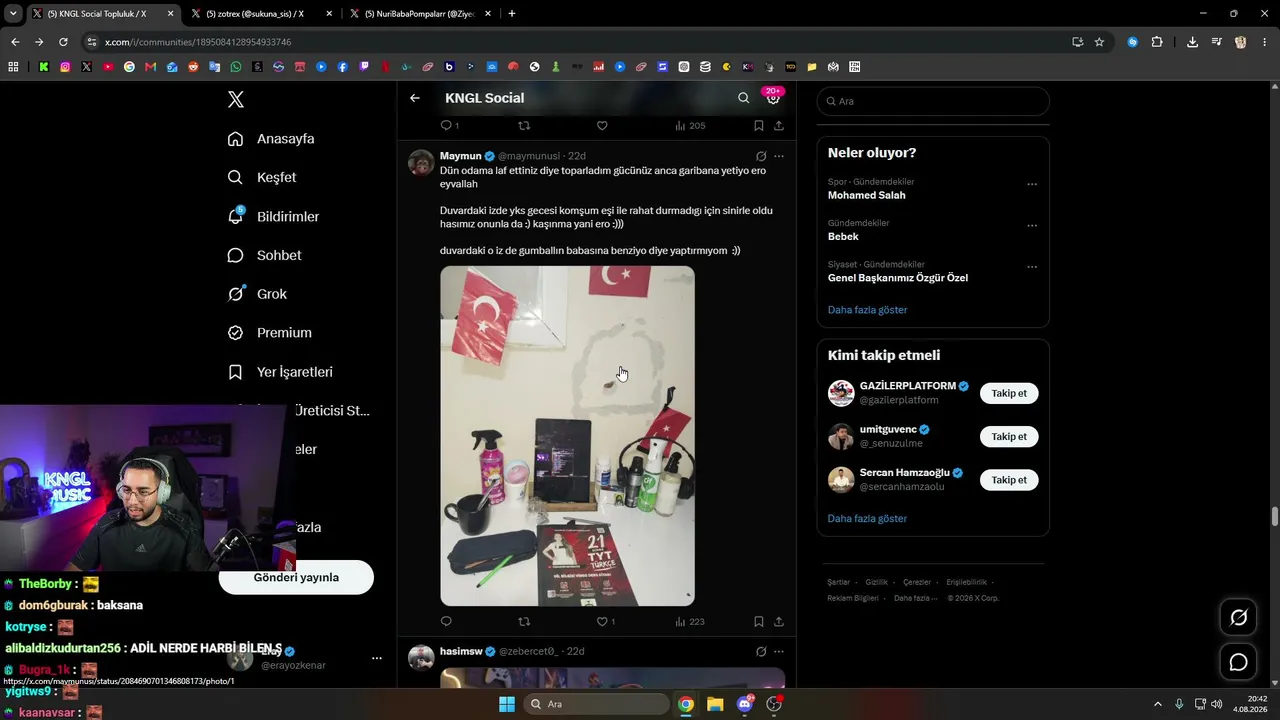The height and width of the screenshot is (720, 1280).
Task: Follow GAZİLERPLATFORM with Takip et
Action: (x=1009, y=393)
